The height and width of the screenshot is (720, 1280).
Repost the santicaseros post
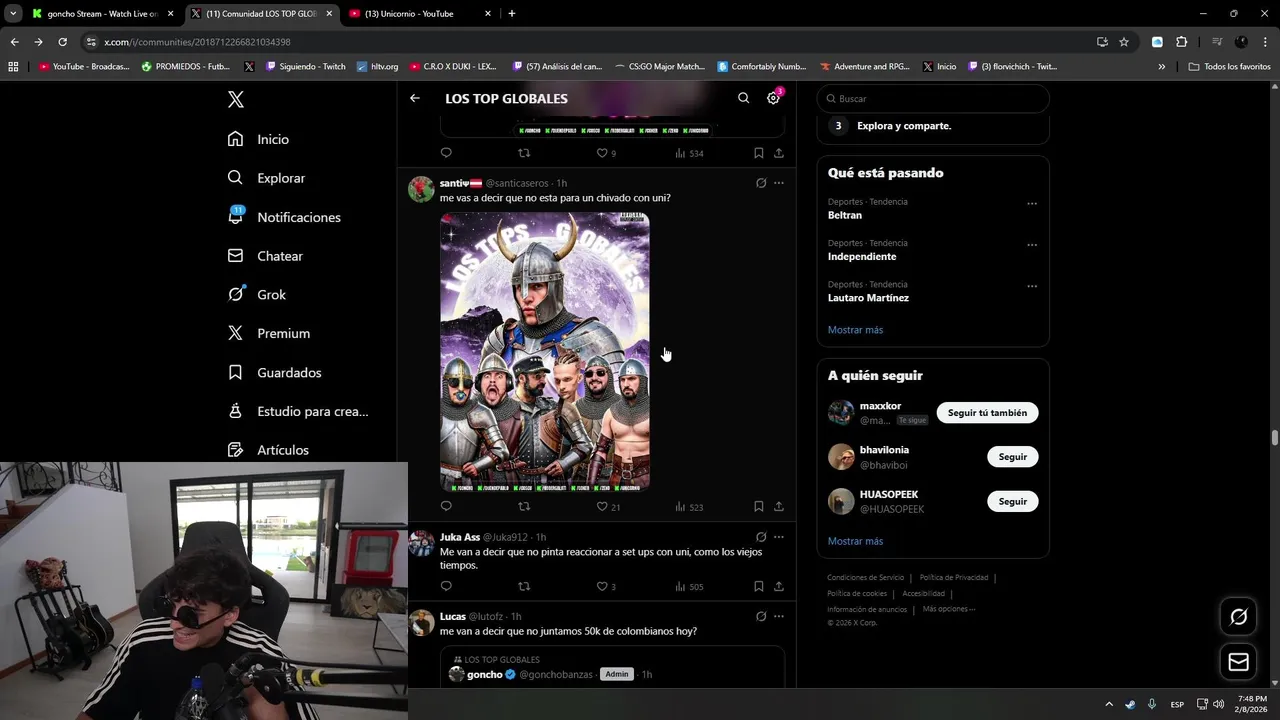pyautogui.click(x=524, y=506)
